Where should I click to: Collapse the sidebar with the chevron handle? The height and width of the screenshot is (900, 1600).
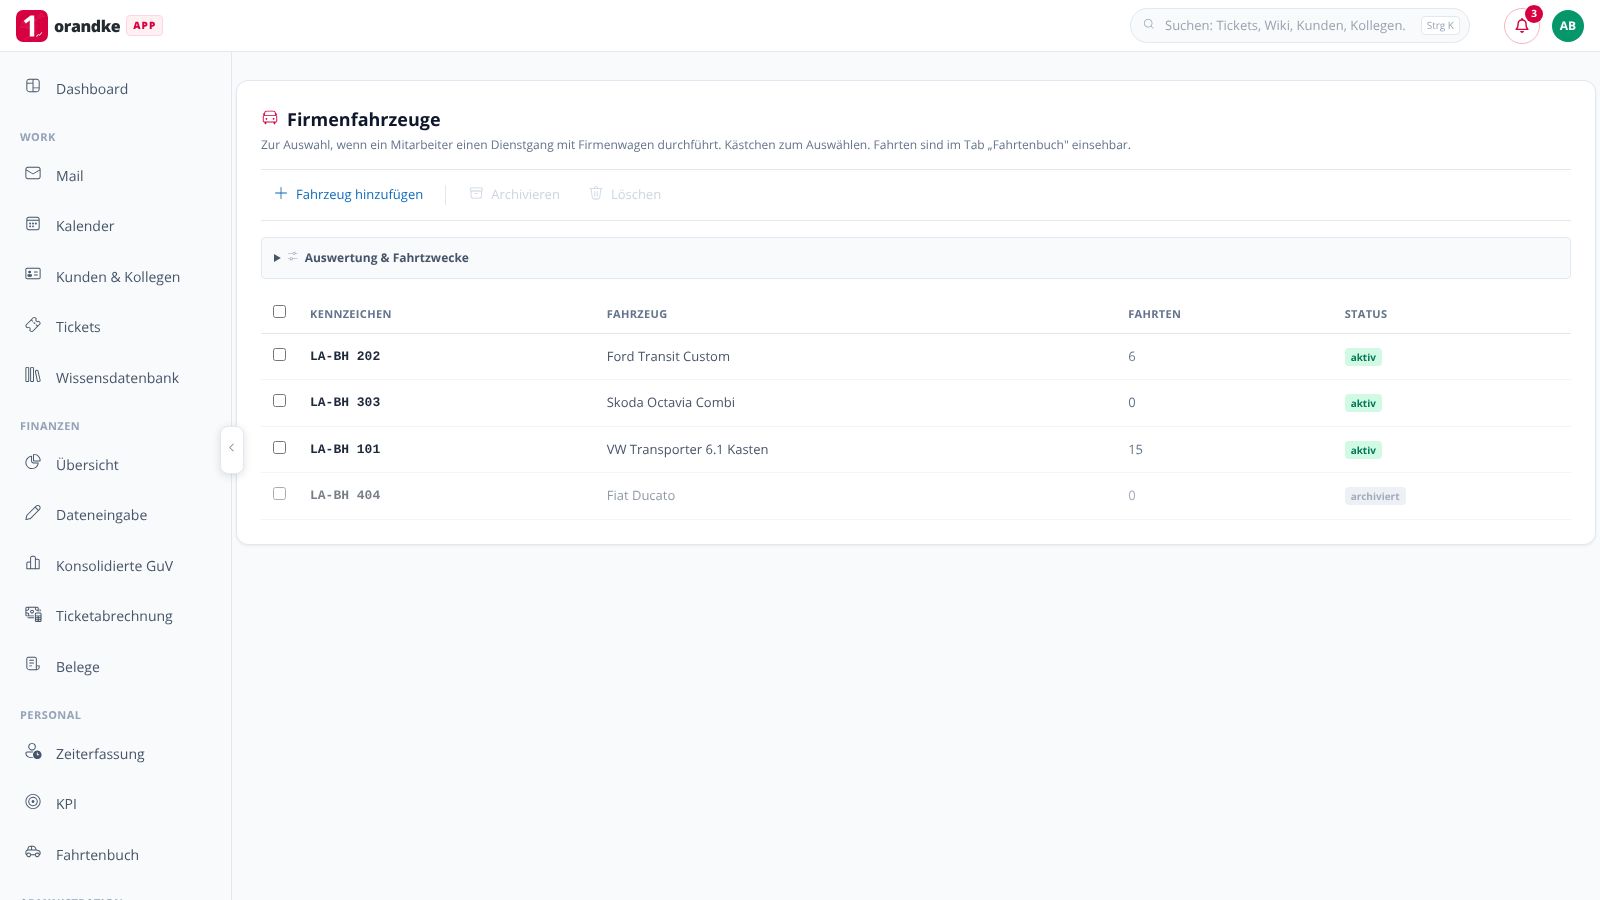(231, 448)
